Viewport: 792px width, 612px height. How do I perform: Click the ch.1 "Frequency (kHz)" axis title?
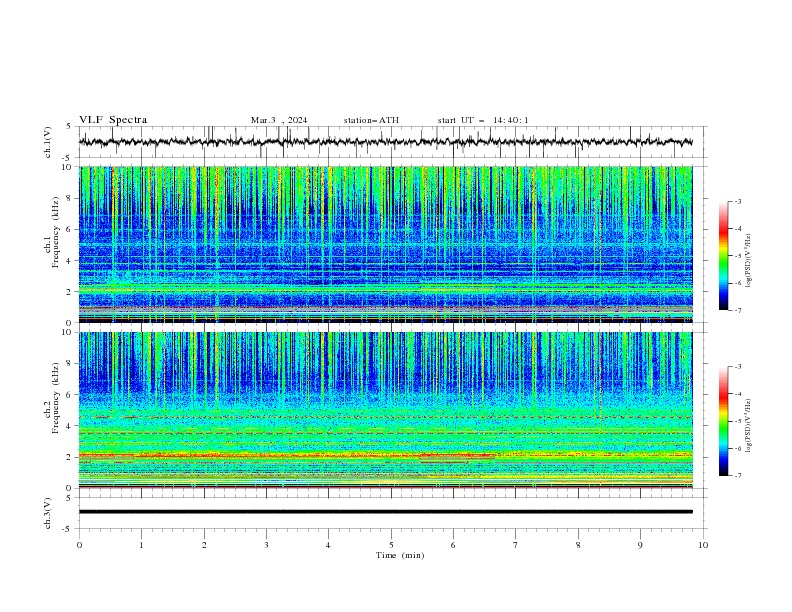56,233
